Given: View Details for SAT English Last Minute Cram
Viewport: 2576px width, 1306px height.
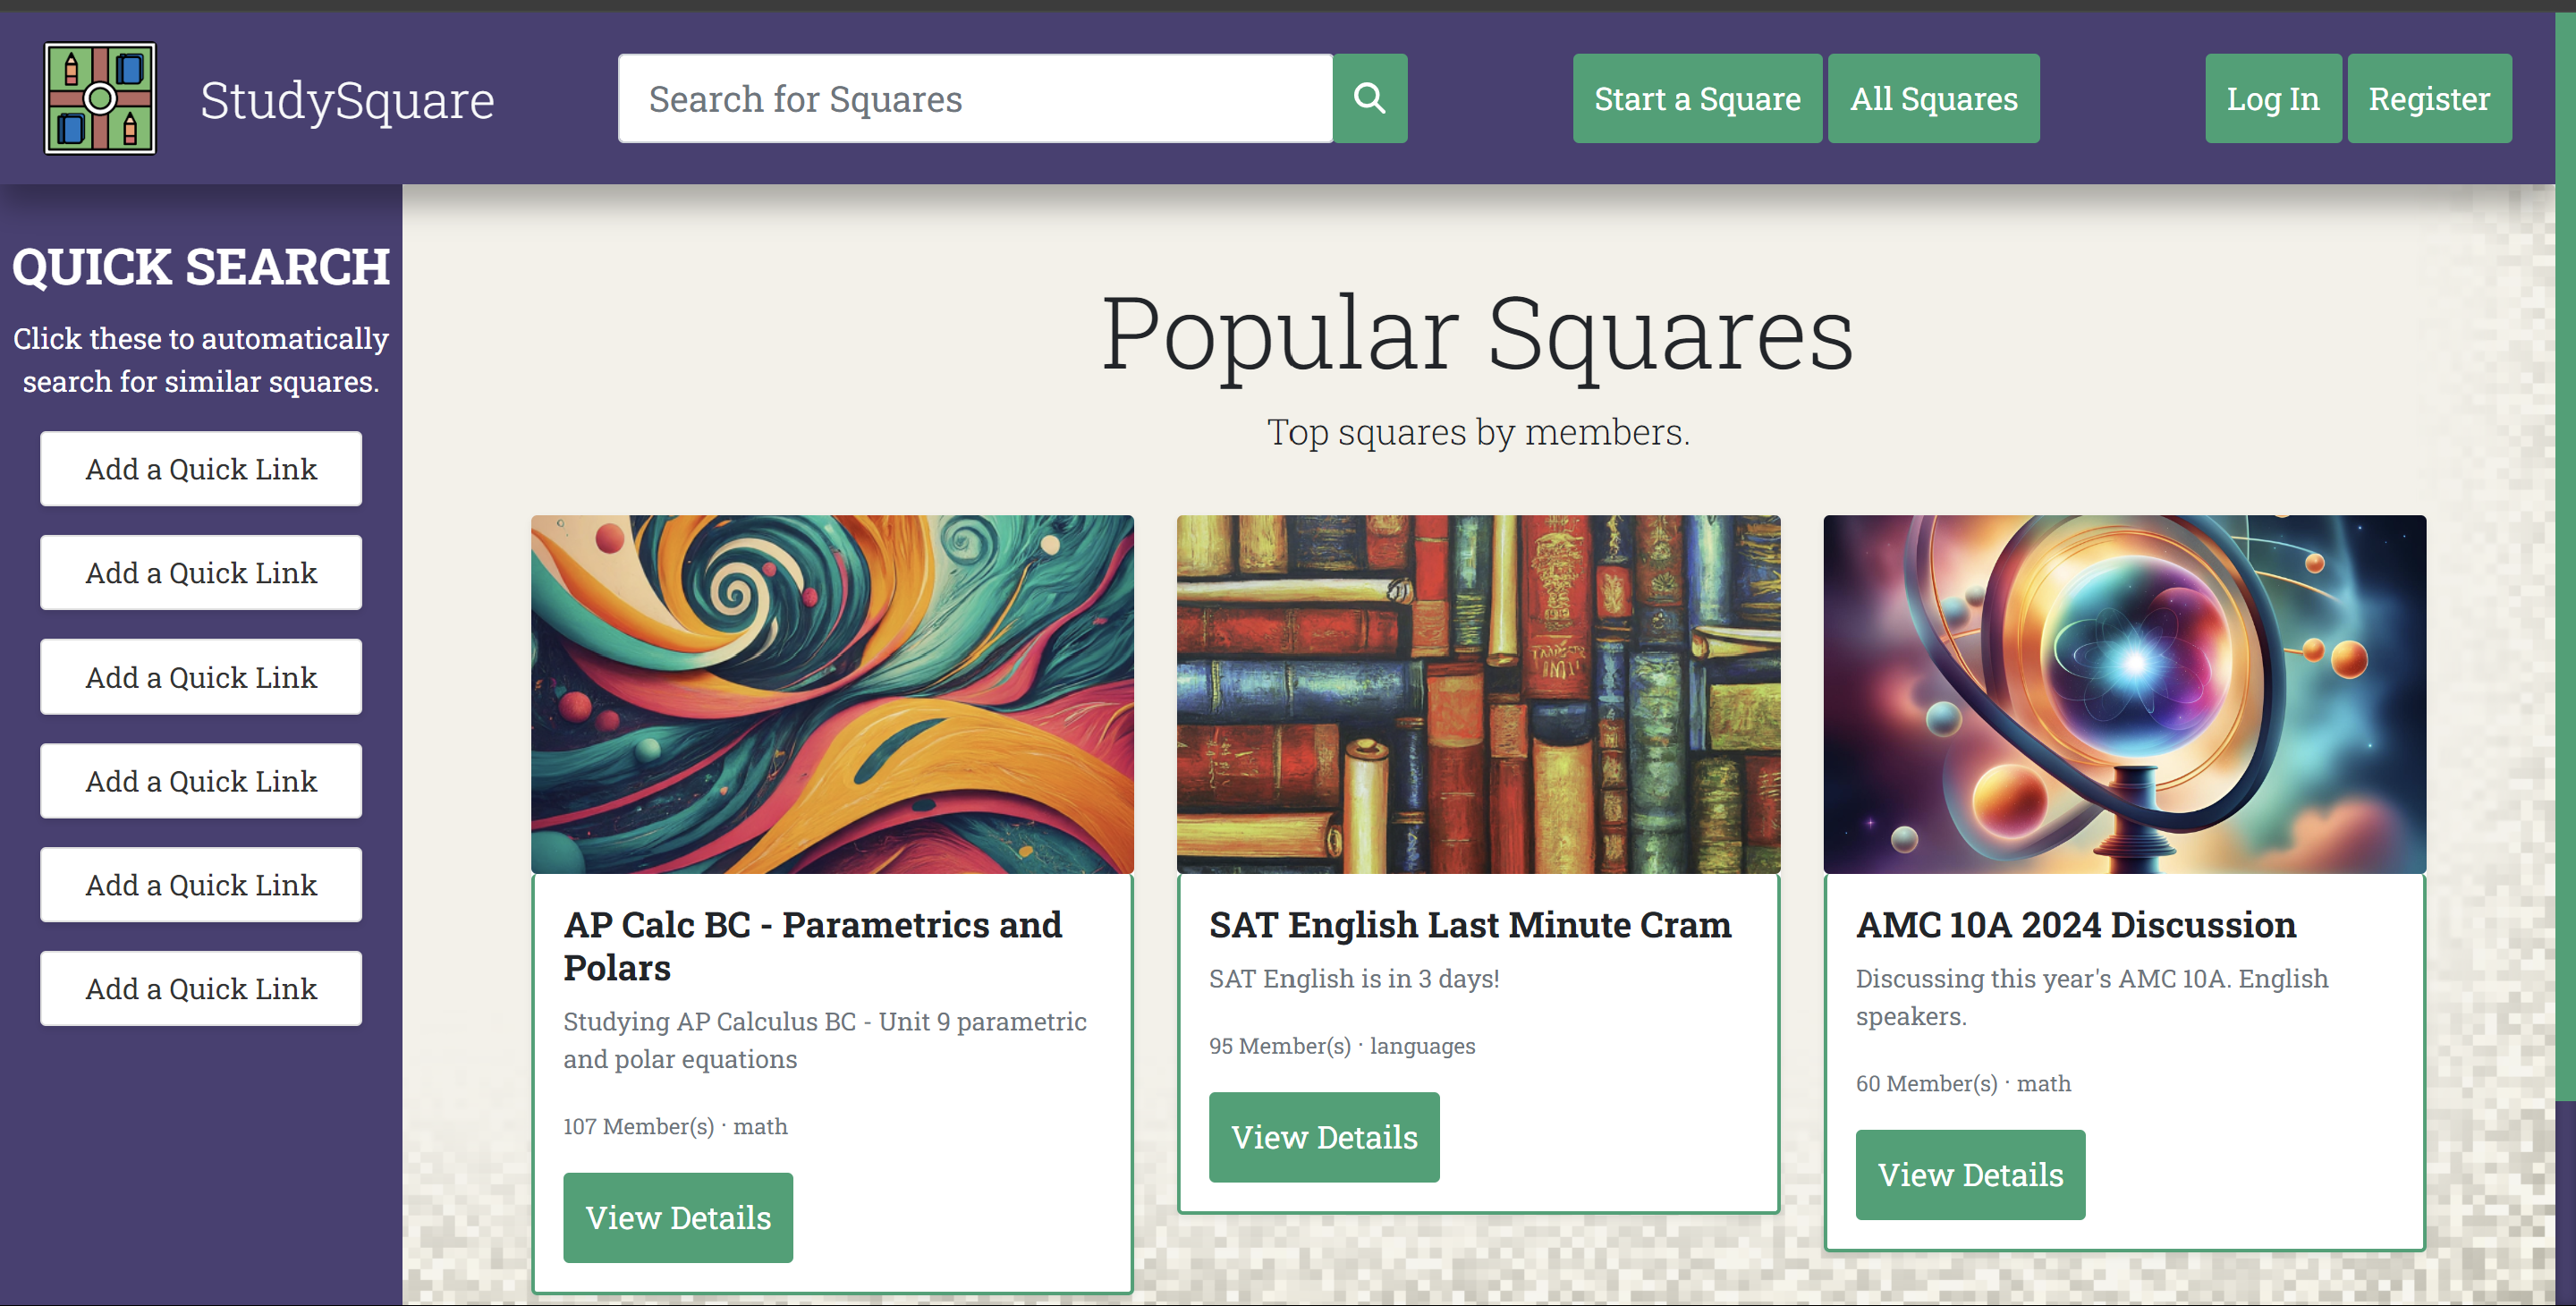Looking at the screenshot, I should coord(1324,1137).
